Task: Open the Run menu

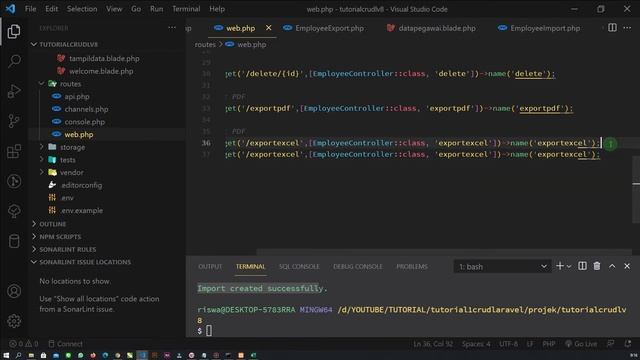Action: [156, 9]
